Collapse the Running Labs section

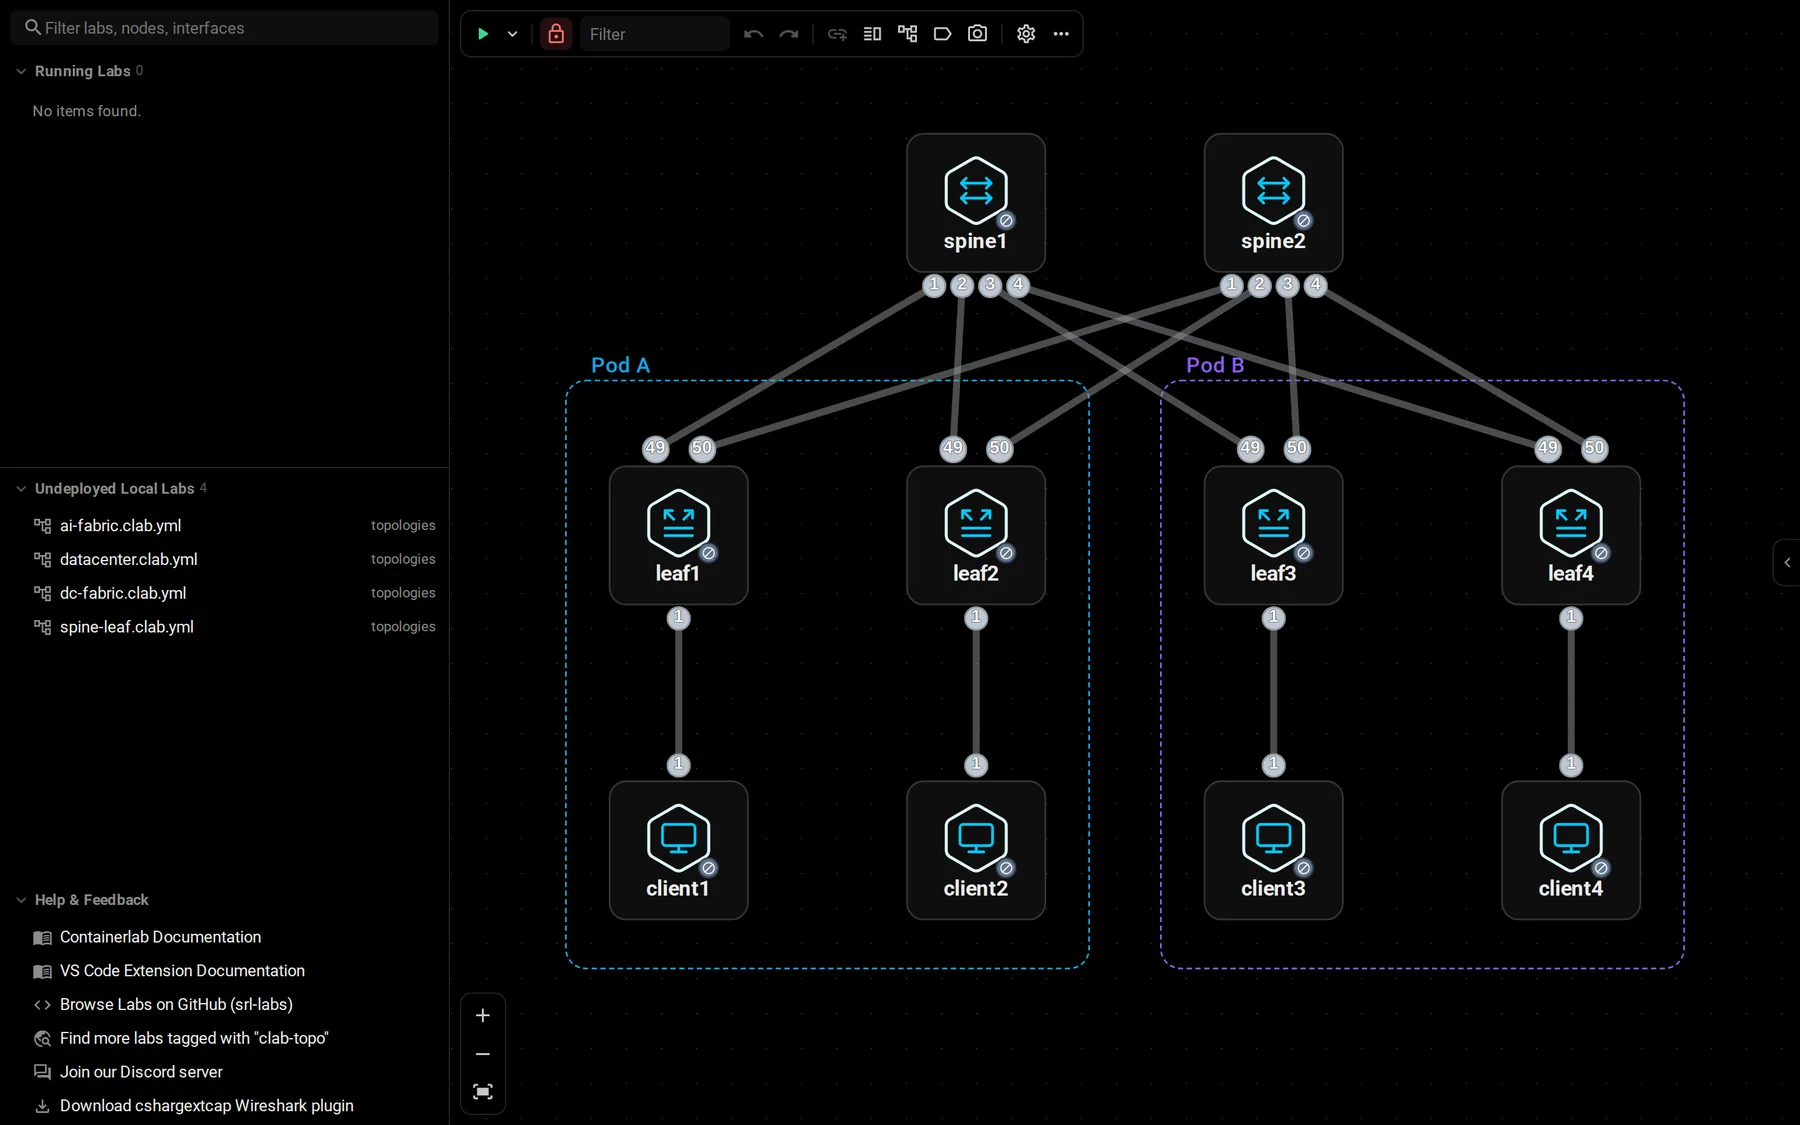[21, 71]
